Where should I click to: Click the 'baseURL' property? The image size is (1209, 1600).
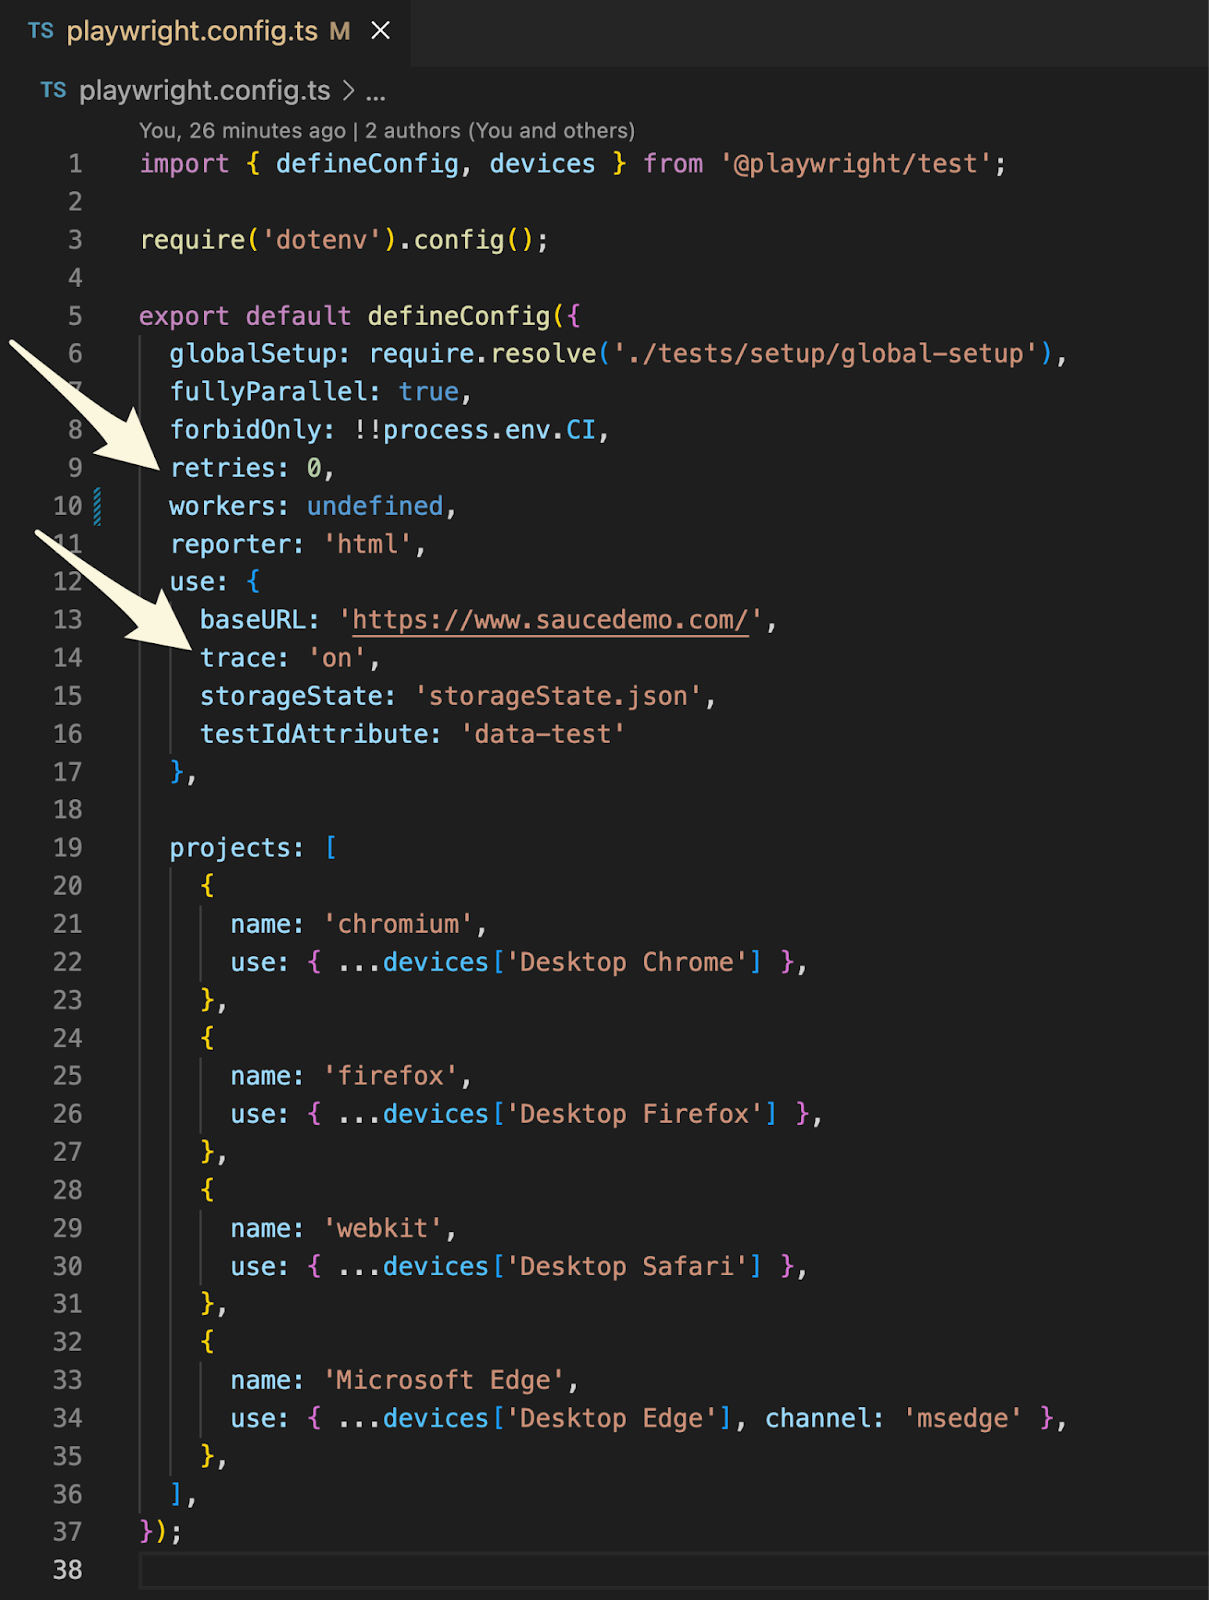(x=253, y=620)
